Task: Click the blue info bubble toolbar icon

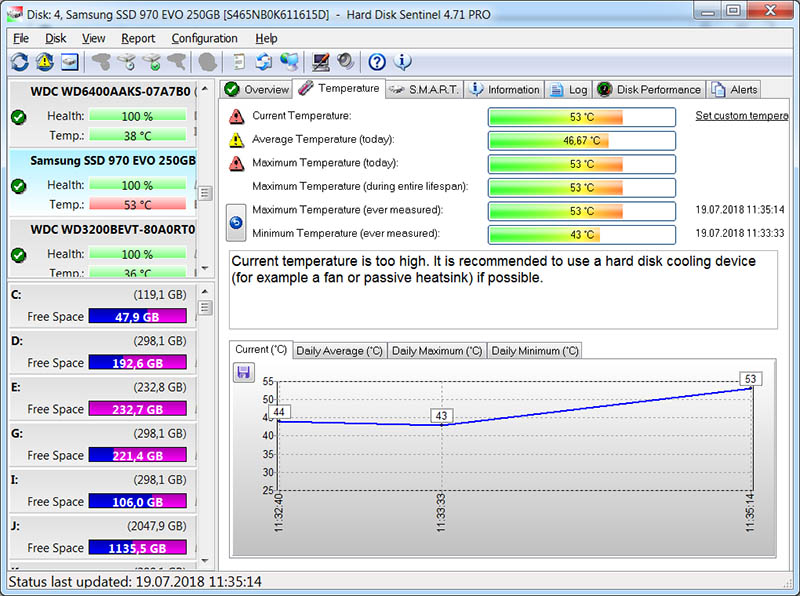Action: point(403,62)
